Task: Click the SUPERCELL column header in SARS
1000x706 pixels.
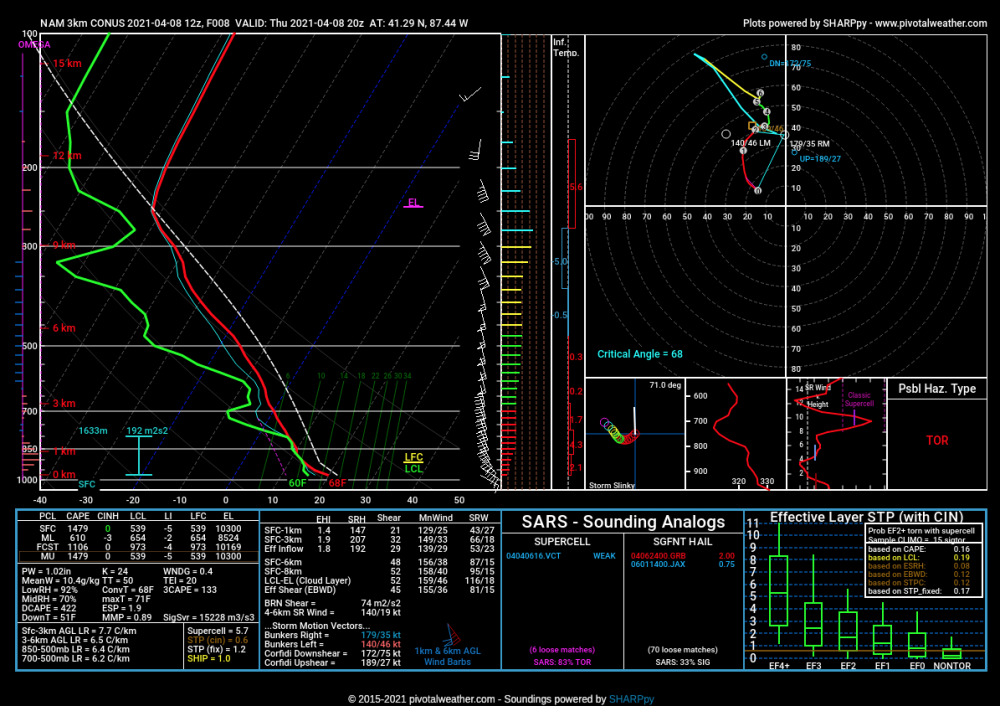Action: [563, 540]
